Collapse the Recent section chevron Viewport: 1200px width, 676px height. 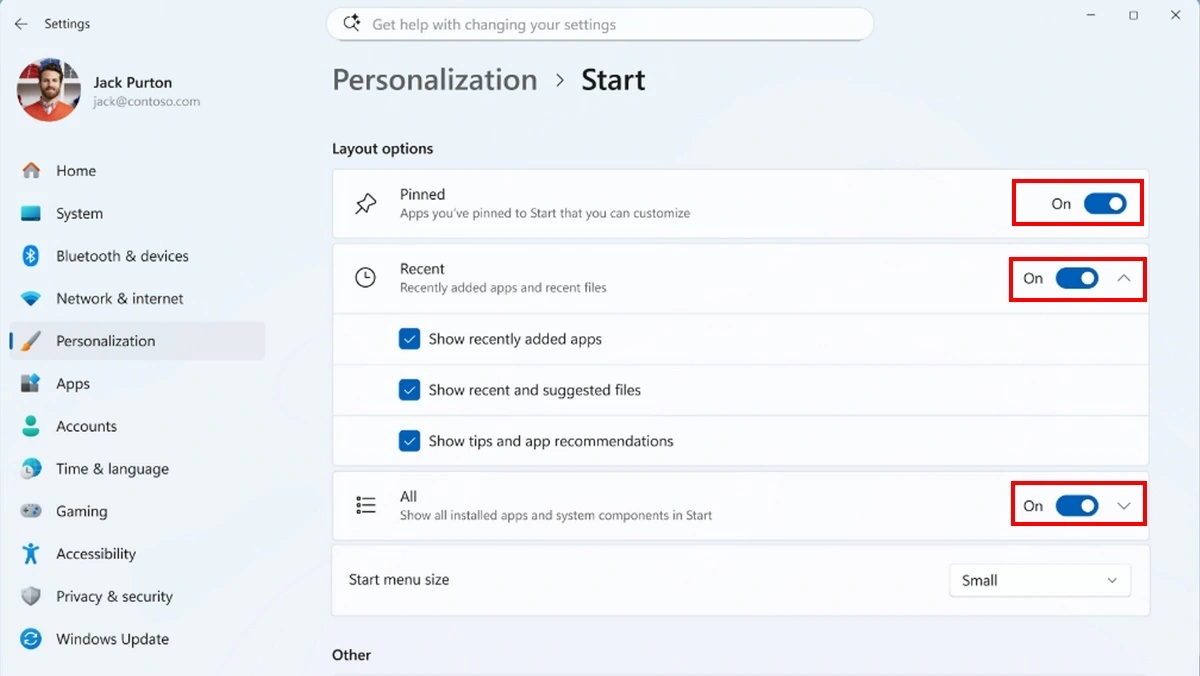coord(1124,279)
